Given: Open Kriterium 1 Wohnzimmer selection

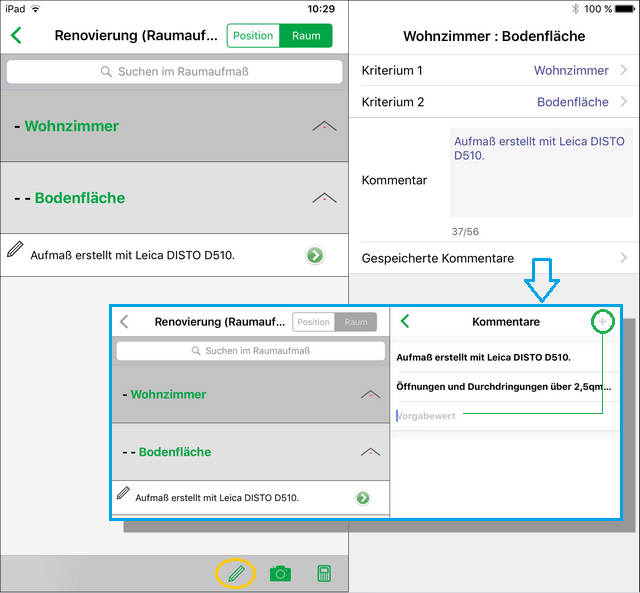Looking at the screenshot, I should pyautogui.click(x=494, y=71).
